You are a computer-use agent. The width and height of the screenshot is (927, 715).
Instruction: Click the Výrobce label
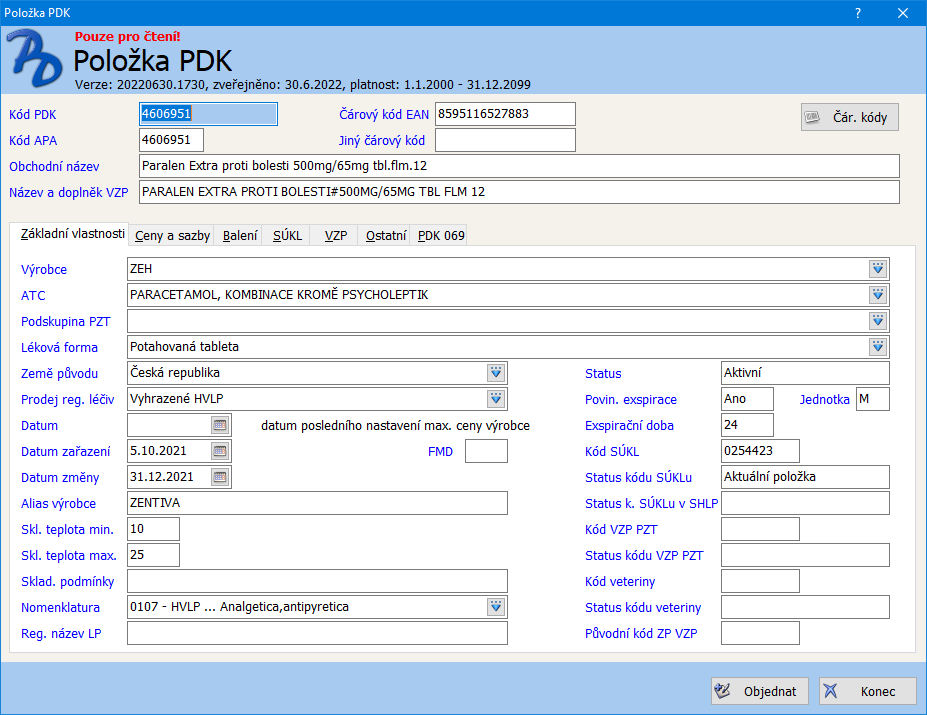[44, 270]
